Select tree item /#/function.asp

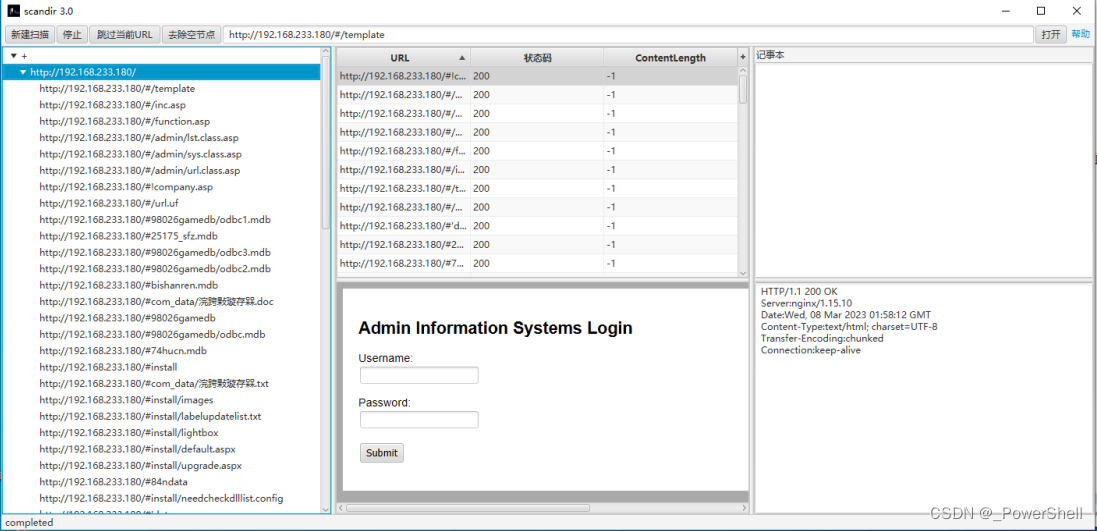(124, 121)
